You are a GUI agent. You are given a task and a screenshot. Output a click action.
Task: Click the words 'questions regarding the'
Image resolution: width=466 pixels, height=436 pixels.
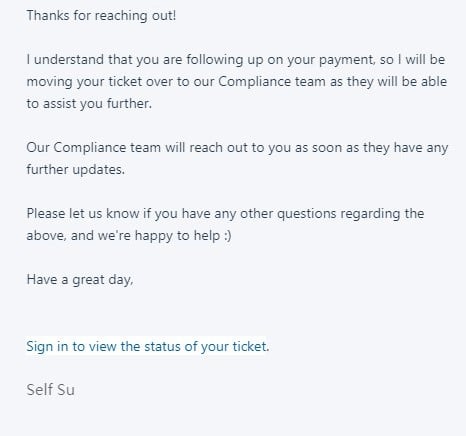350,214
